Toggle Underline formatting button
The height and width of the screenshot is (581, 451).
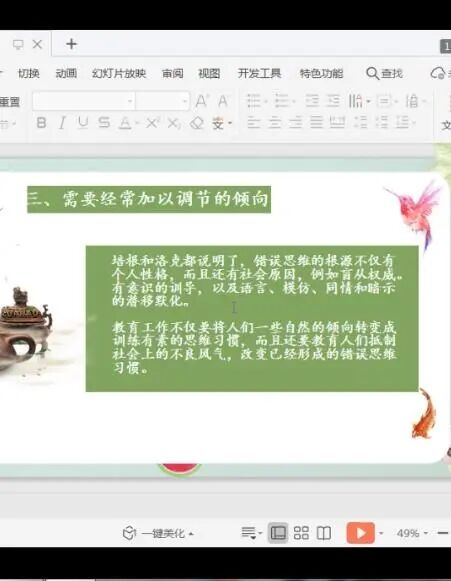coord(83,123)
